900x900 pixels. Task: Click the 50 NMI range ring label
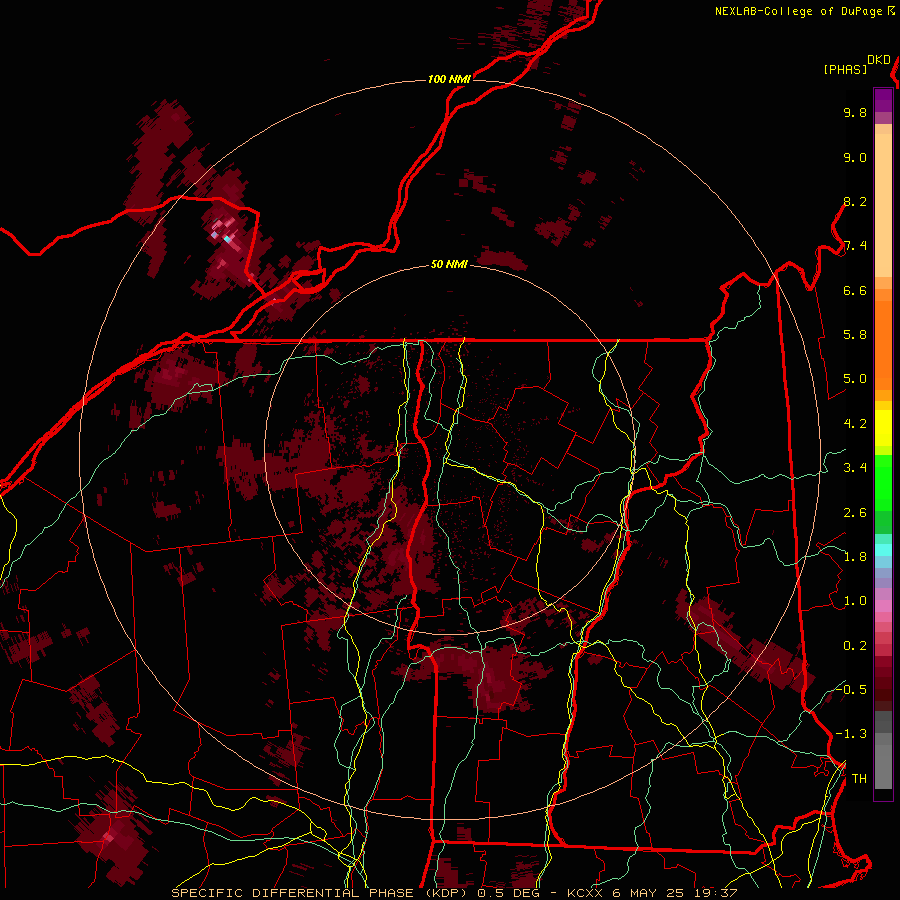(449, 264)
